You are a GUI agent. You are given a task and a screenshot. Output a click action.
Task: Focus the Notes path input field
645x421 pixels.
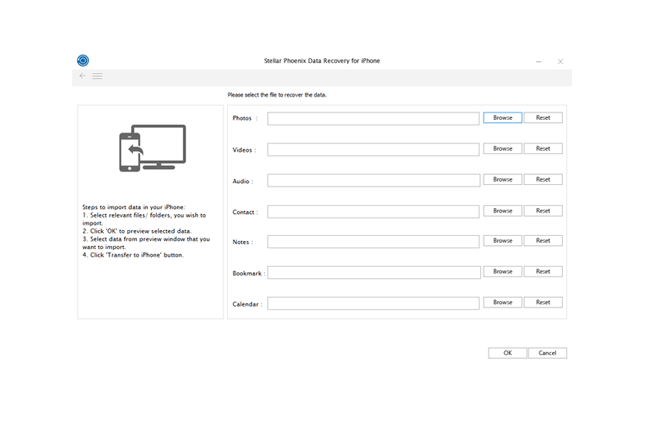(x=373, y=242)
